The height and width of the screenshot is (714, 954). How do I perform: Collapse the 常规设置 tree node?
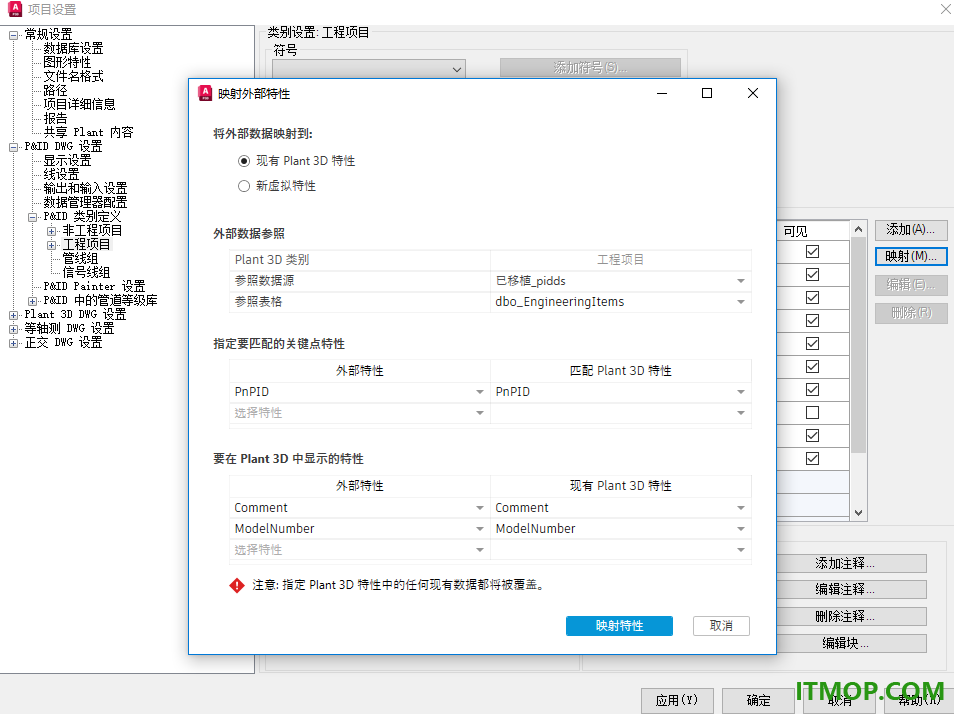(x=13, y=35)
